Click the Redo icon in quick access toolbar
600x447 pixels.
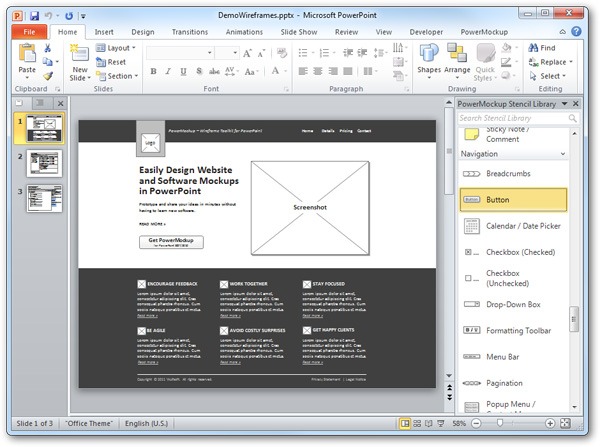(x=69, y=16)
